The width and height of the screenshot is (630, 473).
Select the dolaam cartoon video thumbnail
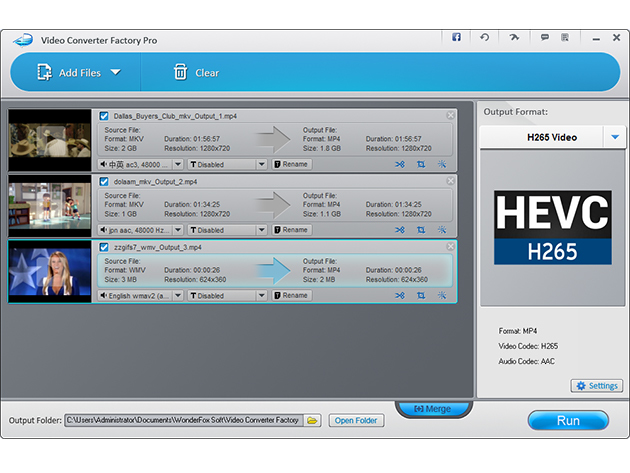(x=50, y=206)
